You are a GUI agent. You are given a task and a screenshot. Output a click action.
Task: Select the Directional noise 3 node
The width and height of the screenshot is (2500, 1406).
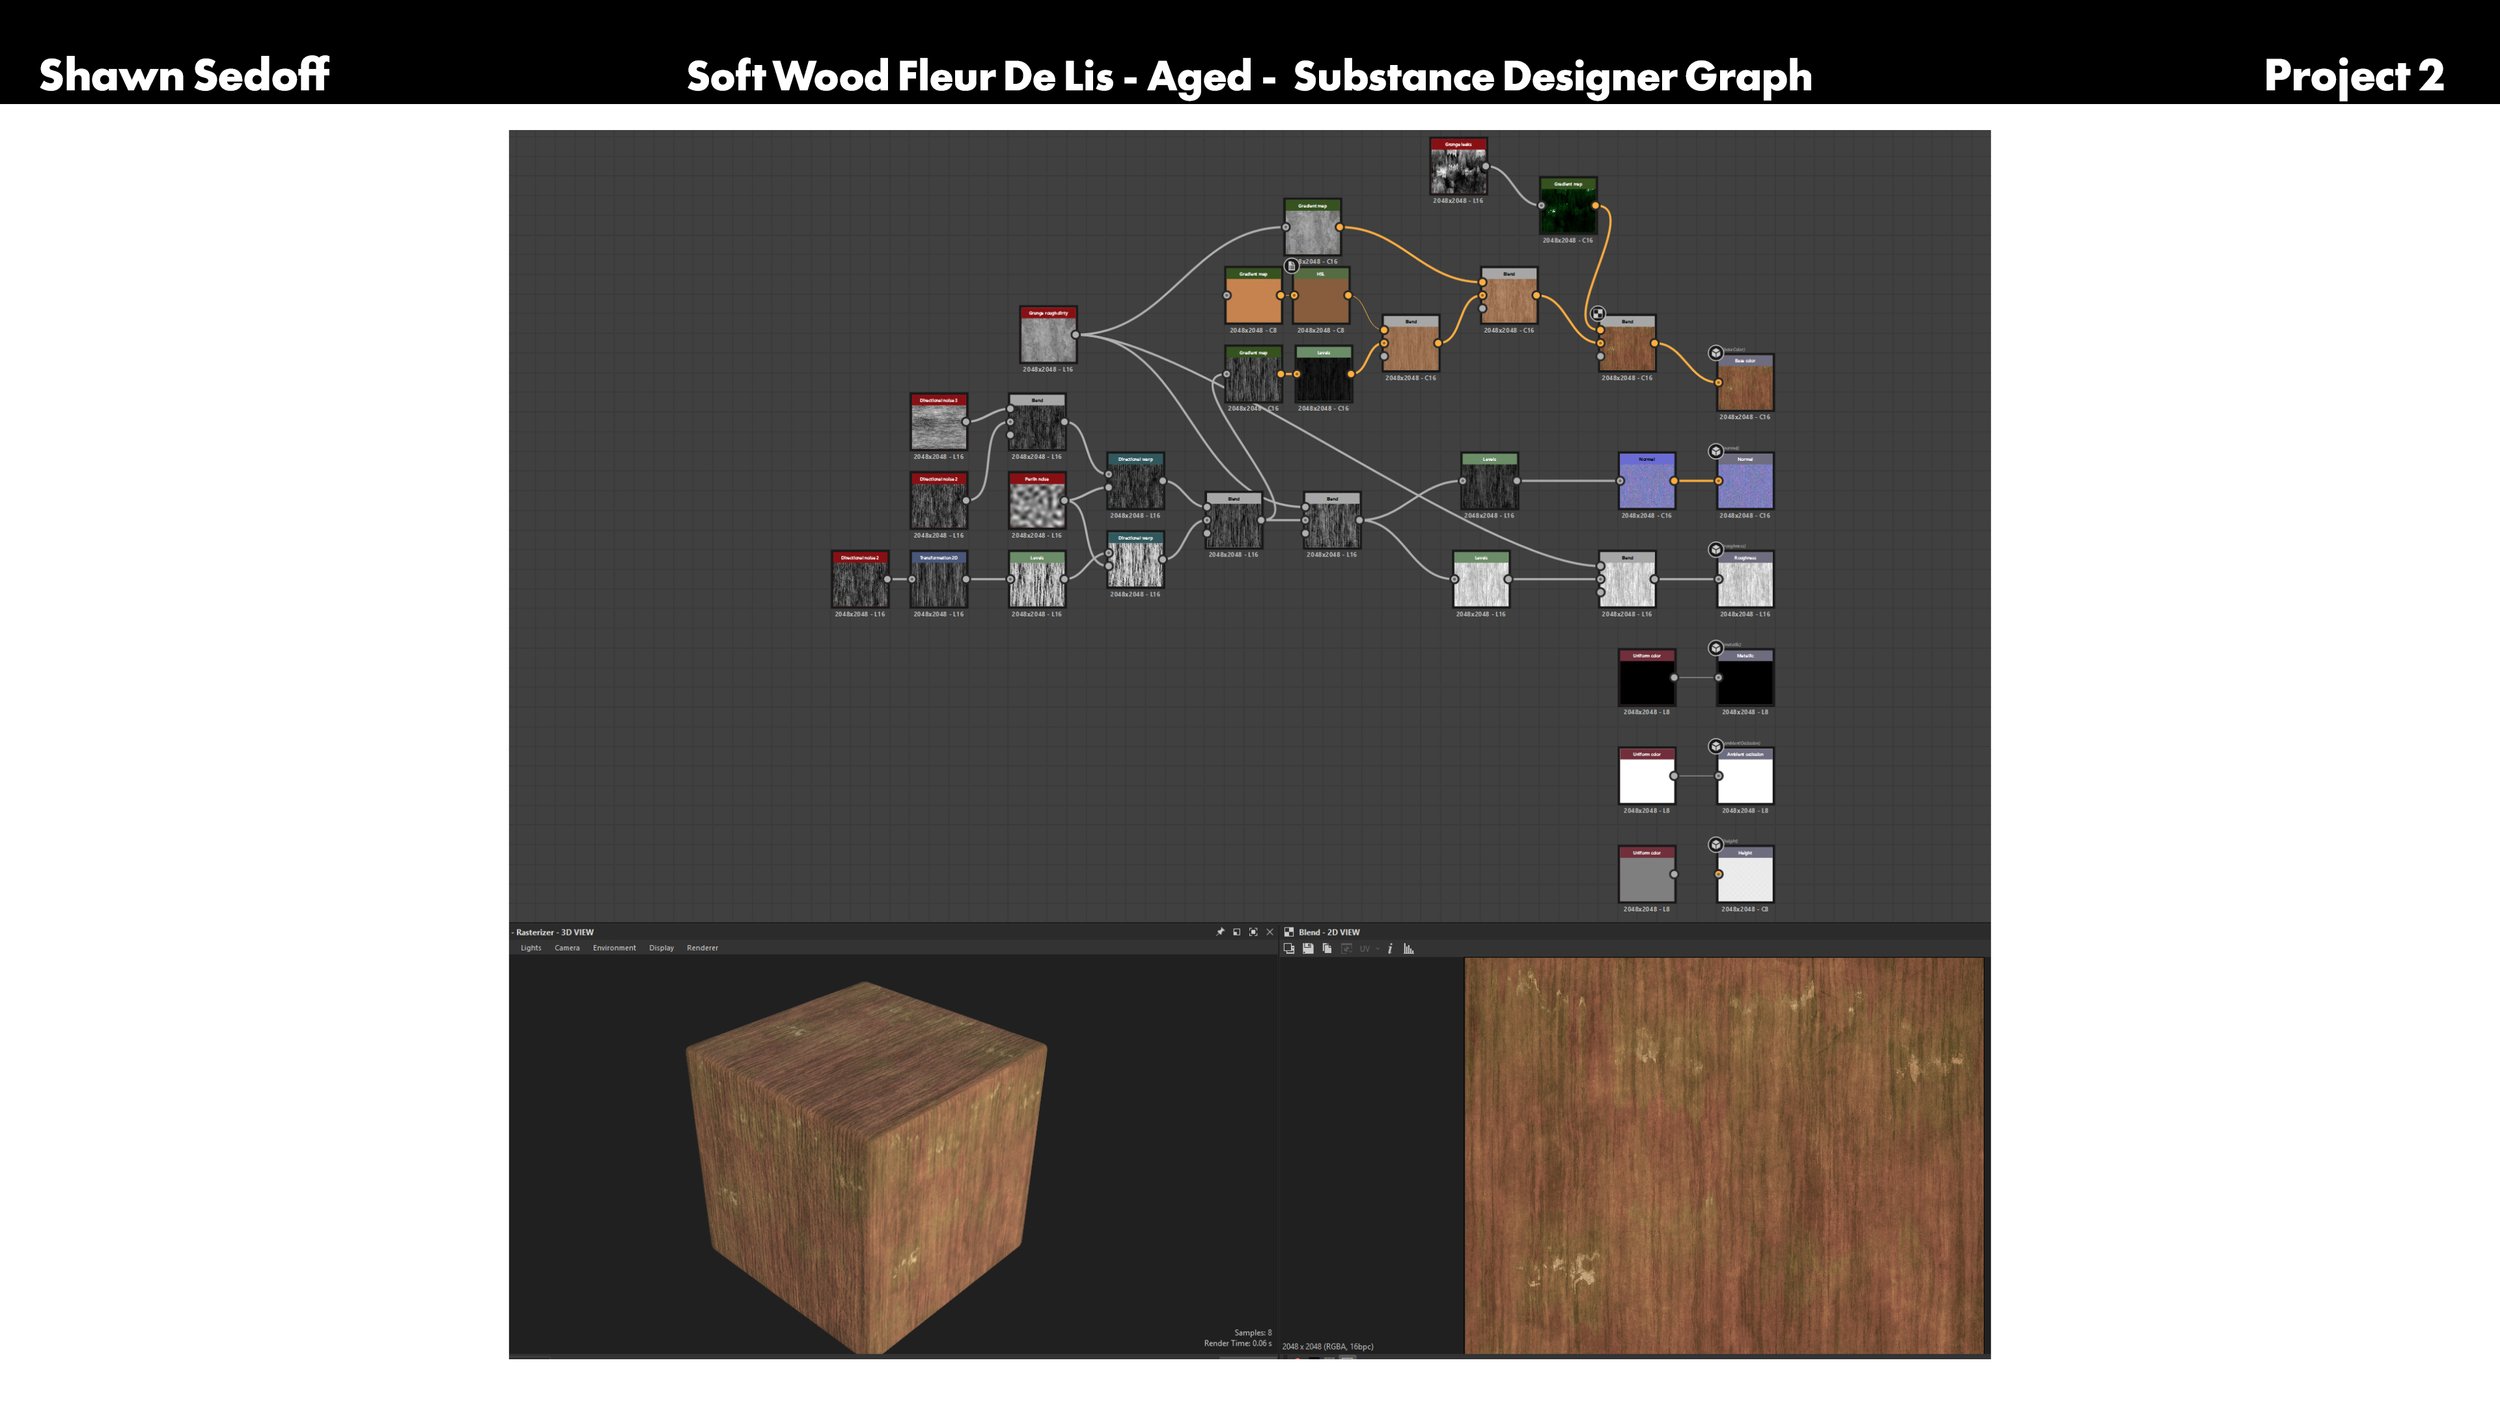click(x=939, y=423)
